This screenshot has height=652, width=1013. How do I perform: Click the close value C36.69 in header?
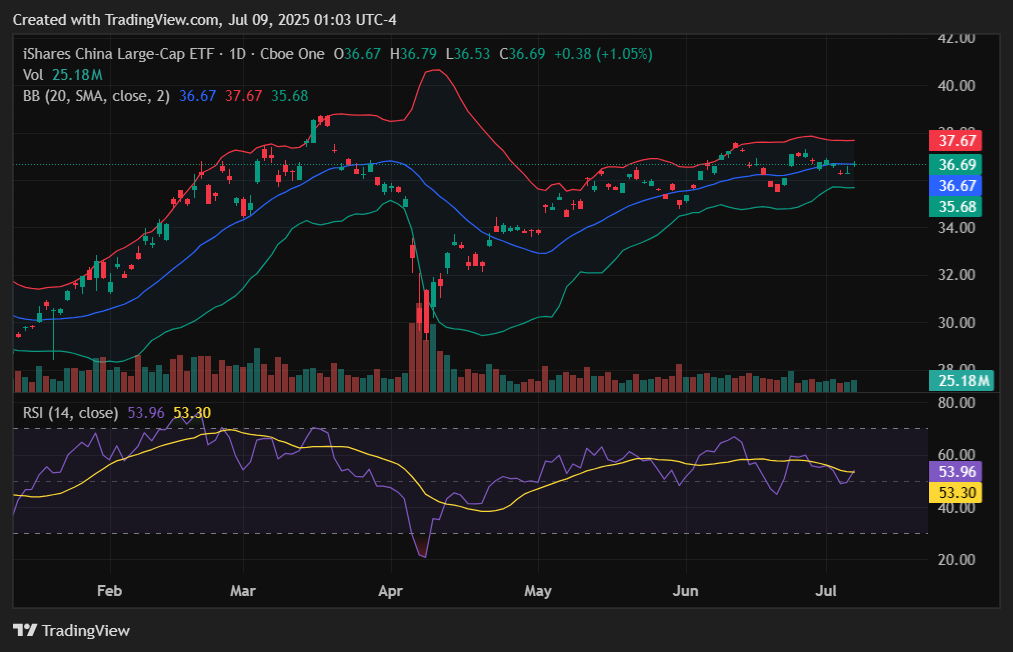522,54
